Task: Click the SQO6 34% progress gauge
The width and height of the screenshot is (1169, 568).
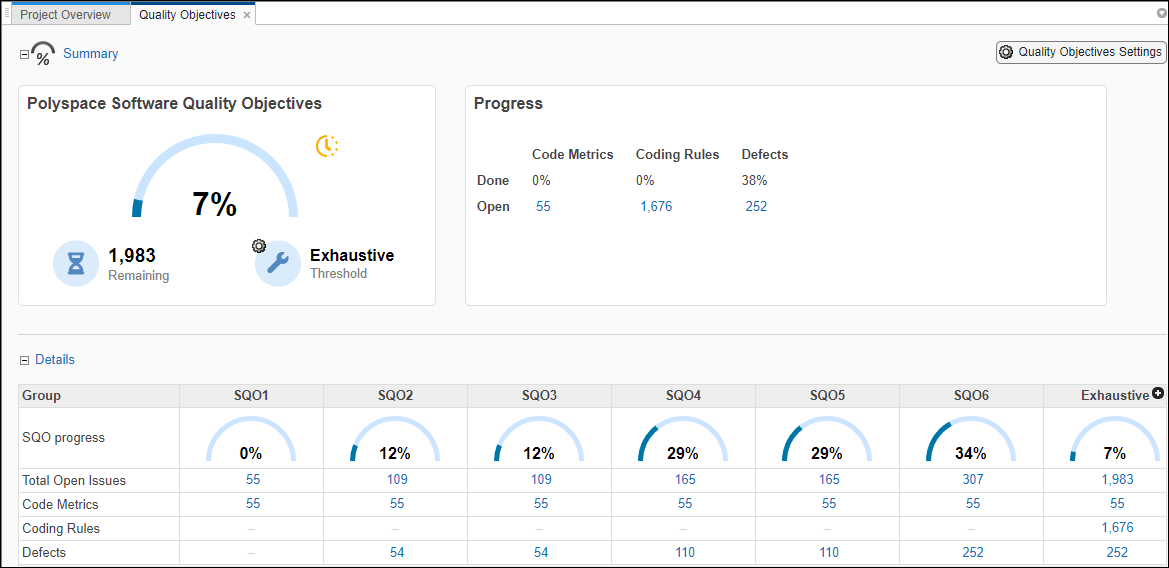Action: point(971,441)
